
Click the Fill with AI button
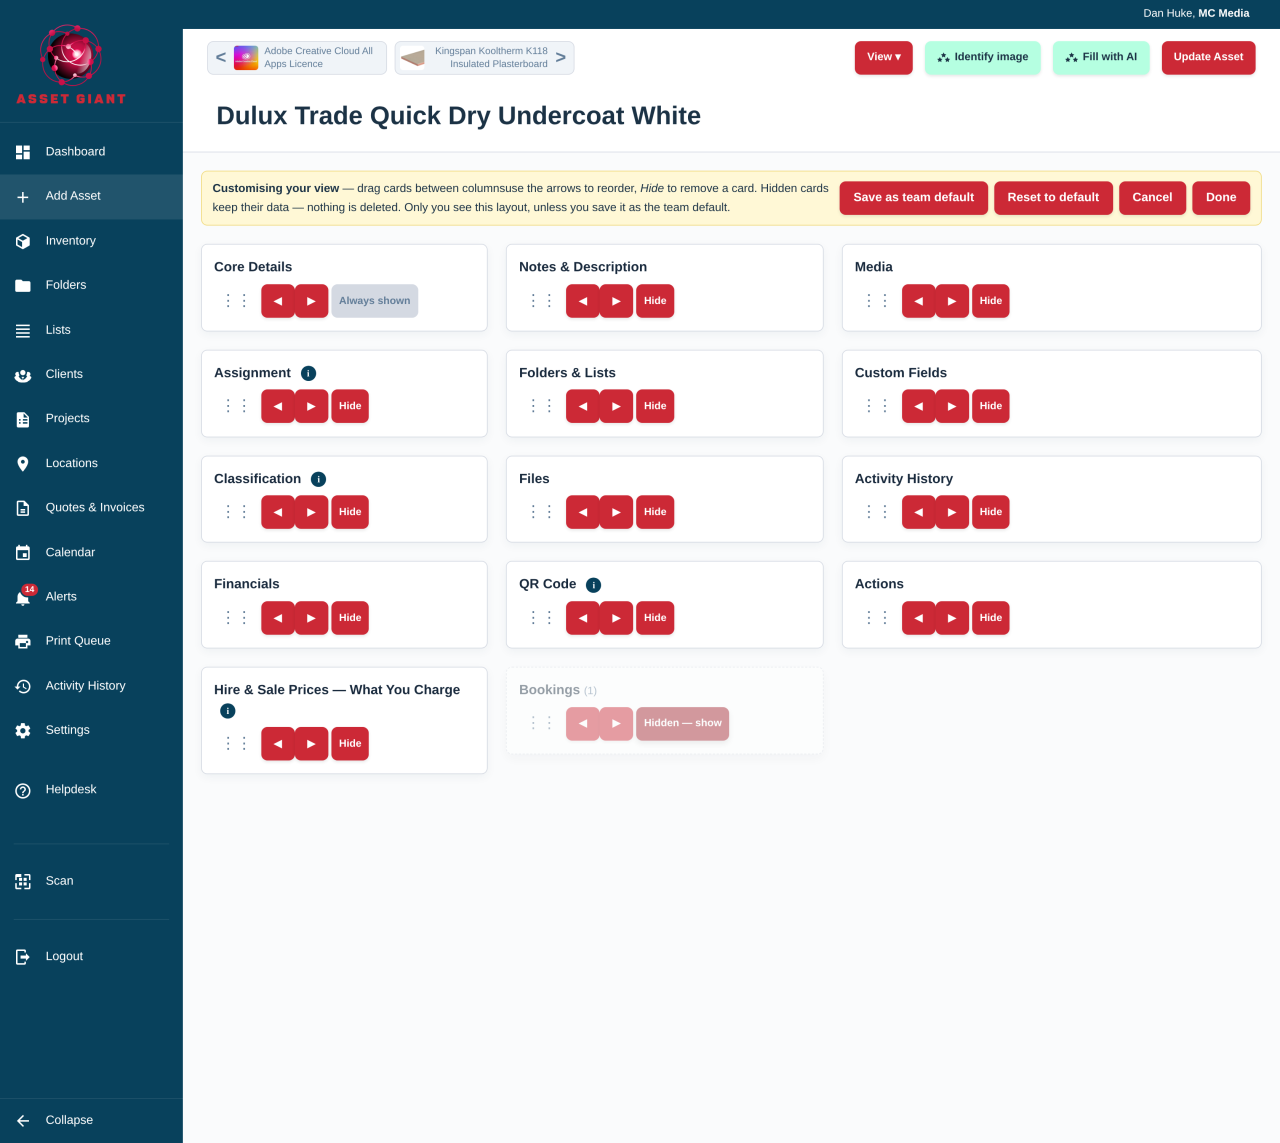click(1101, 57)
